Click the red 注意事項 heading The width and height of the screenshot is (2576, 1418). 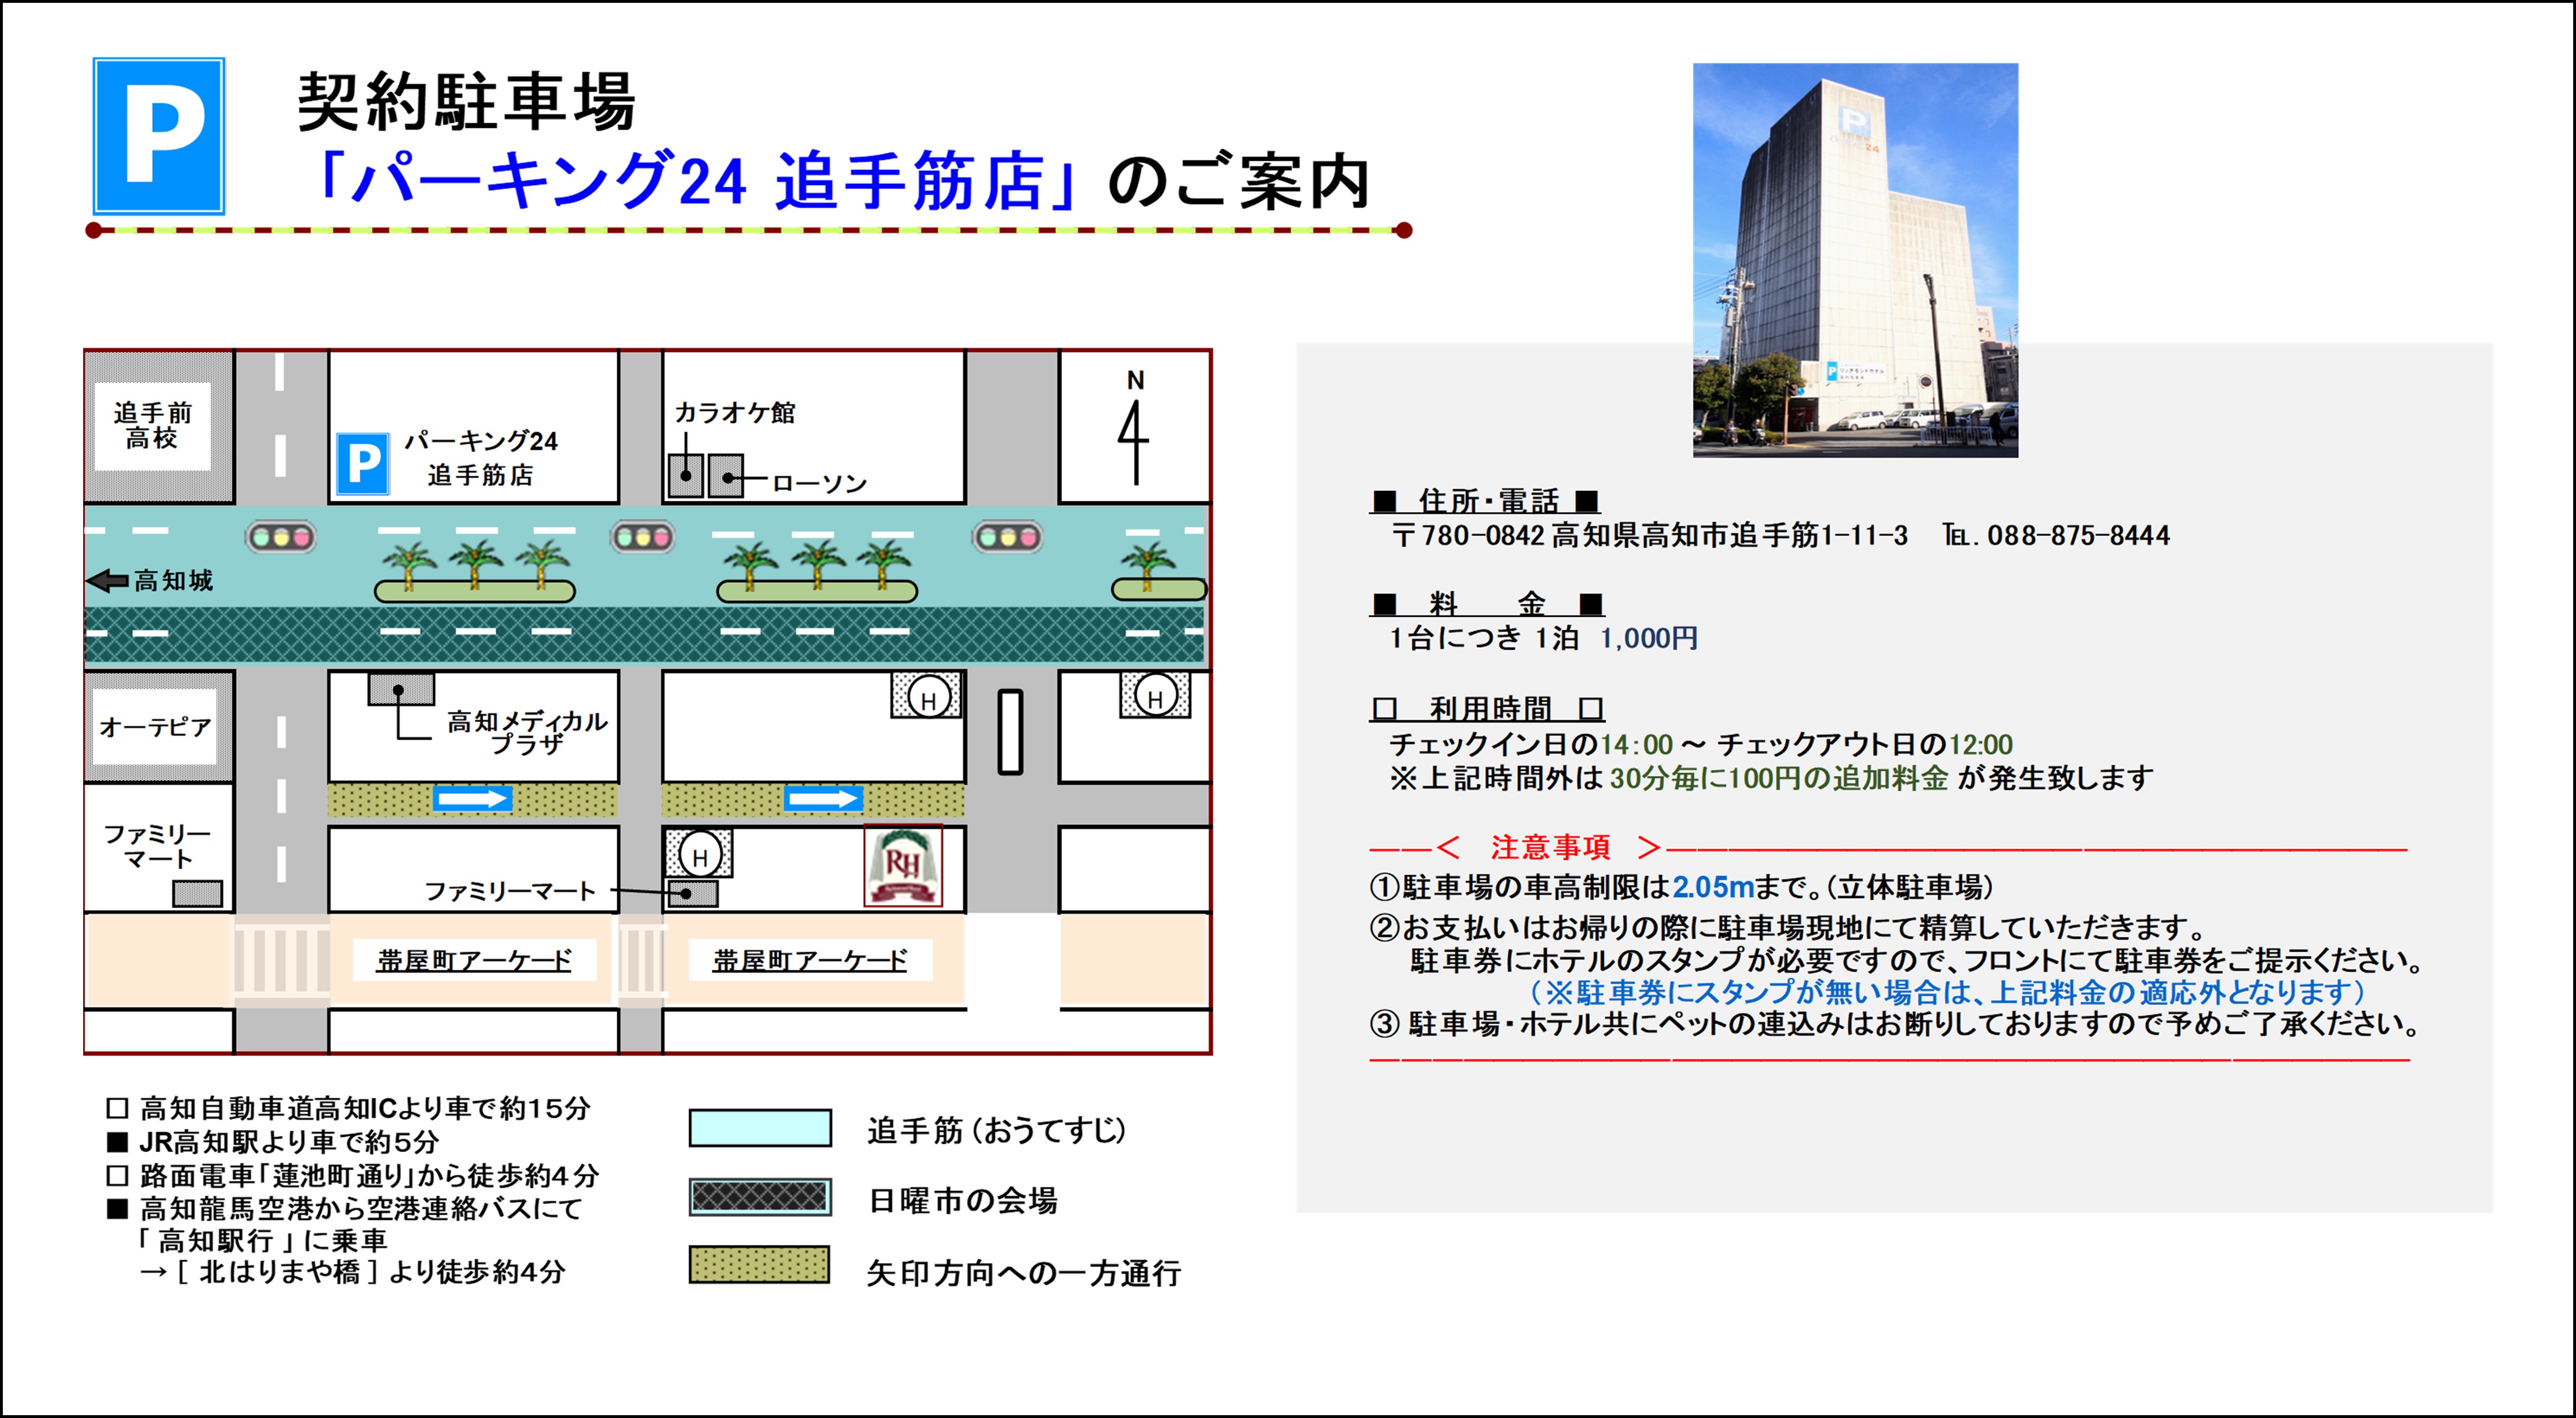coord(1550,848)
